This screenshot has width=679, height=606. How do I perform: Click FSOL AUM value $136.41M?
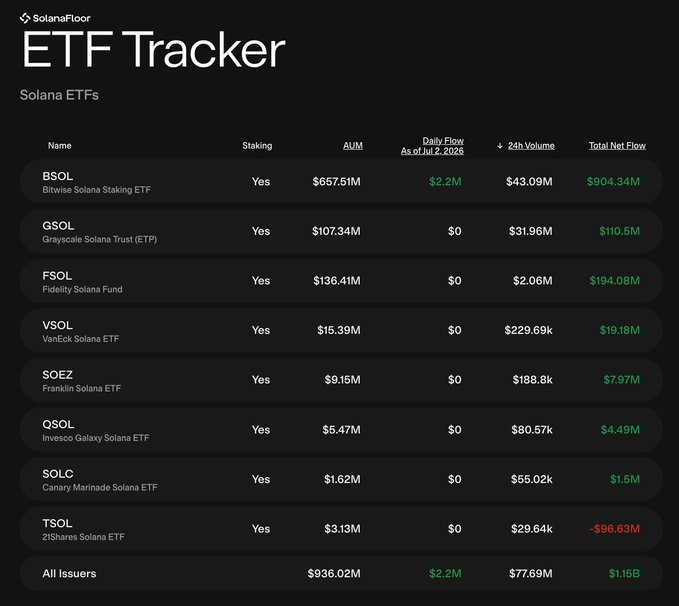337,281
